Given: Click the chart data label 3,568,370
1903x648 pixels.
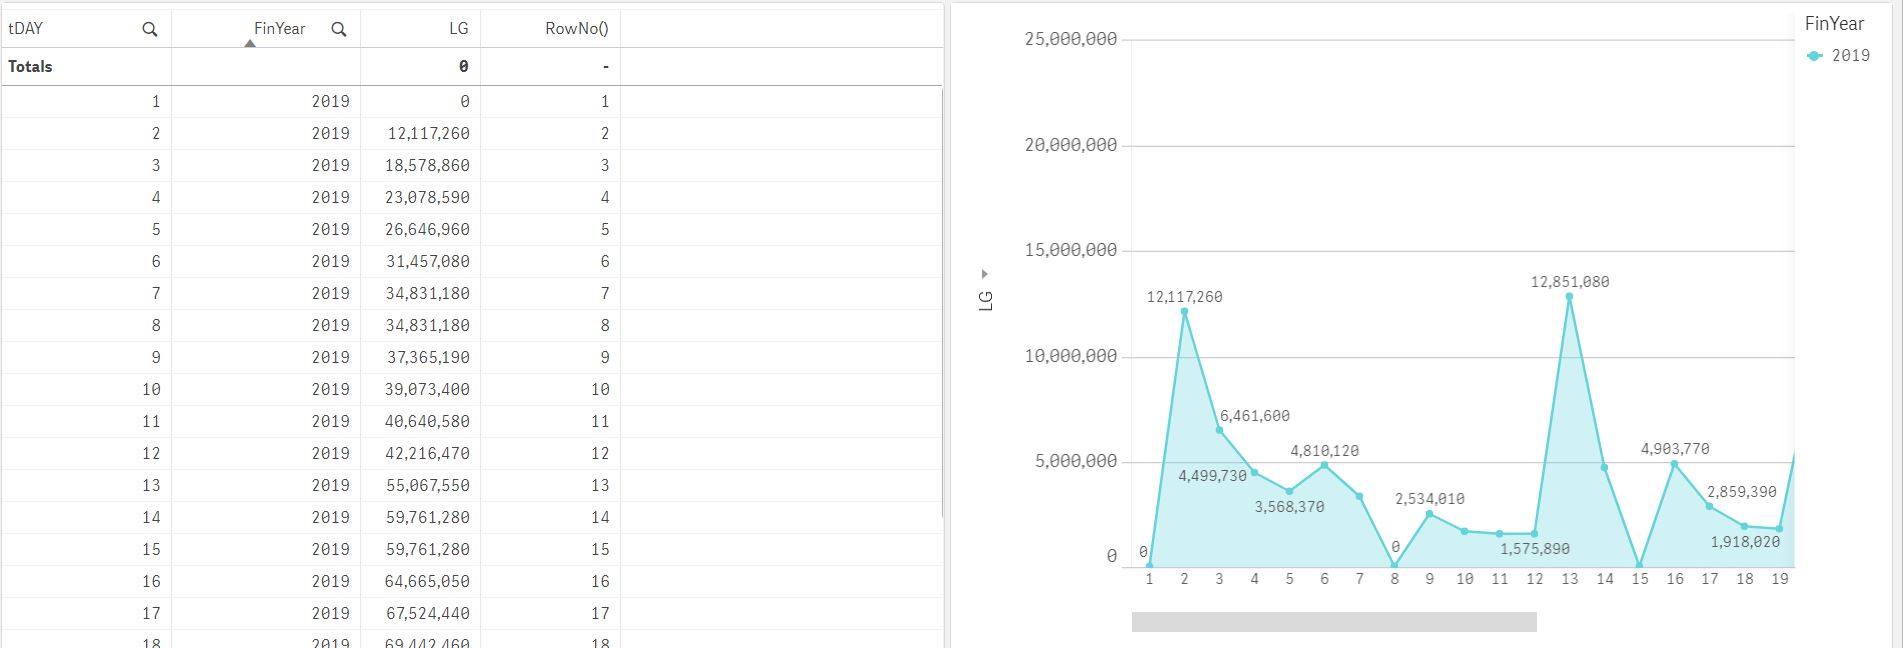Looking at the screenshot, I should click(x=1289, y=507).
